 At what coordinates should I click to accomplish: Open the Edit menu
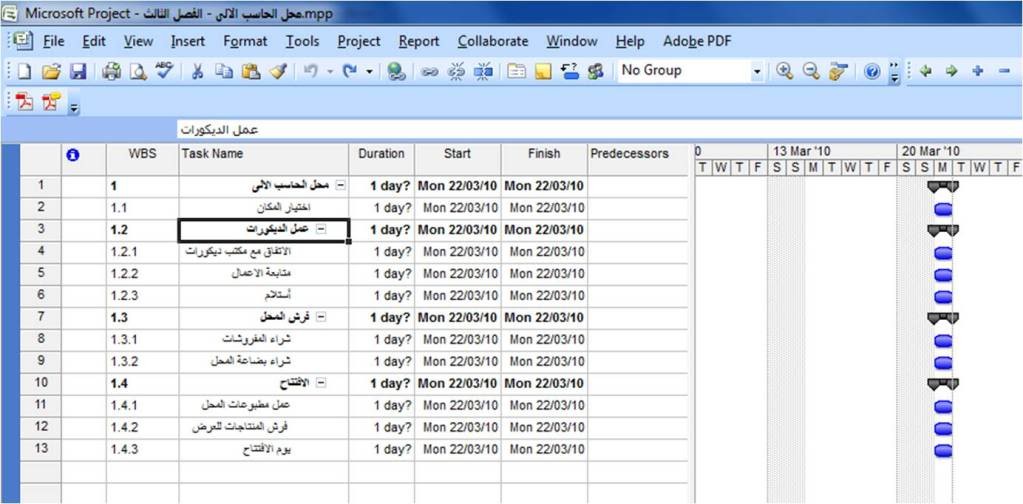(94, 42)
